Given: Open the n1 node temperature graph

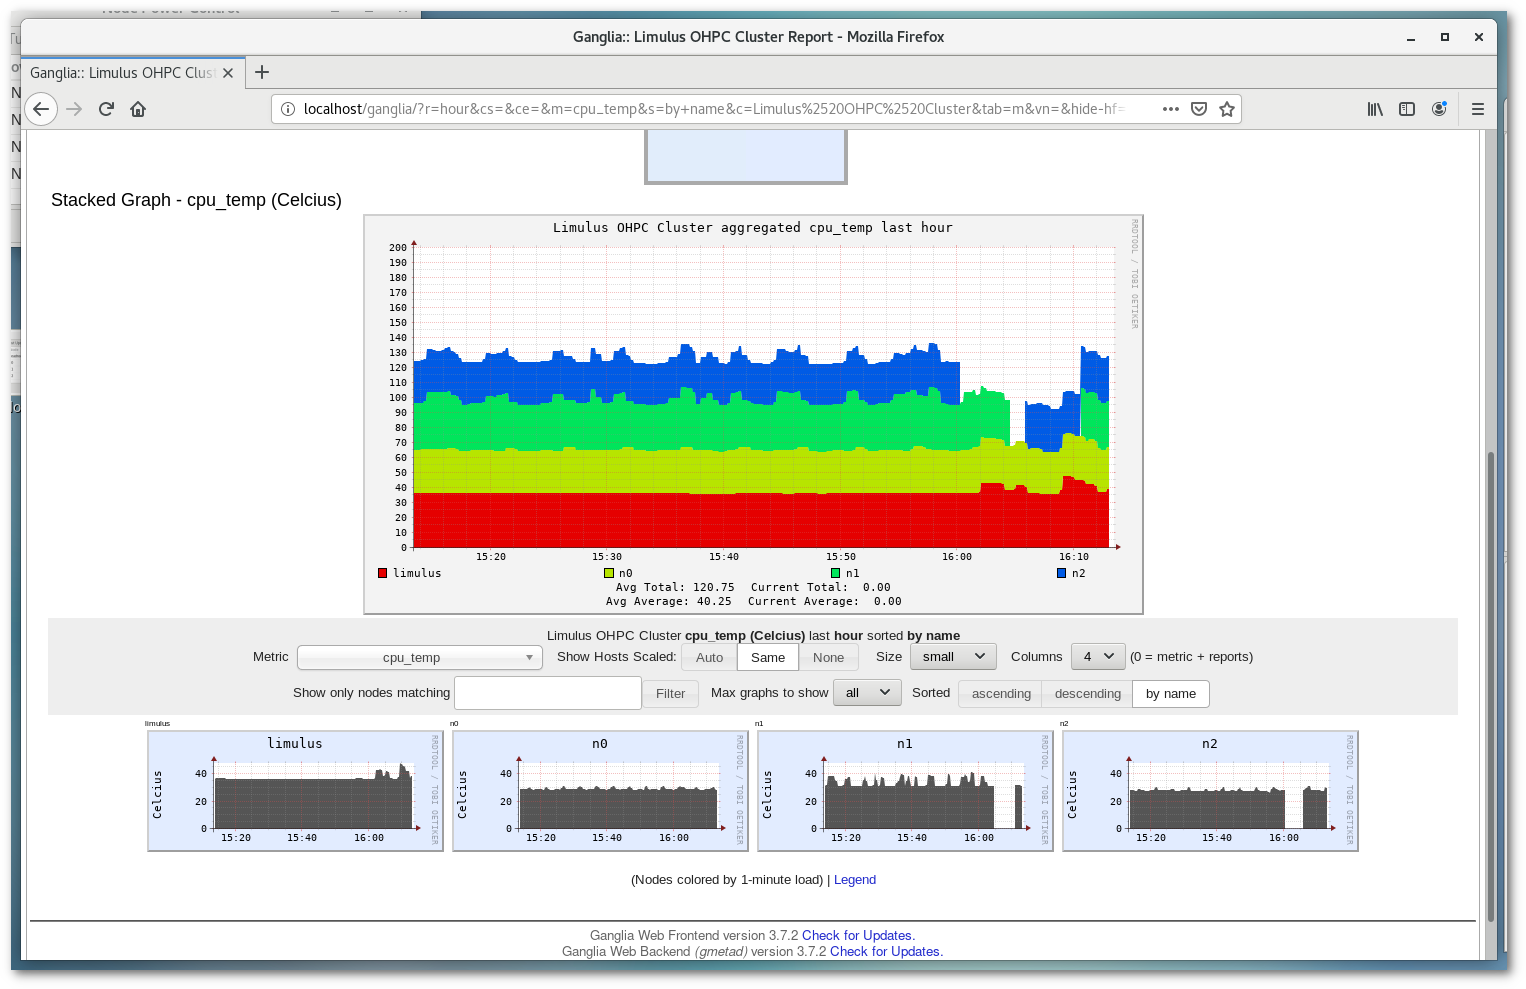Looking at the screenshot, I should pos(905,791).
